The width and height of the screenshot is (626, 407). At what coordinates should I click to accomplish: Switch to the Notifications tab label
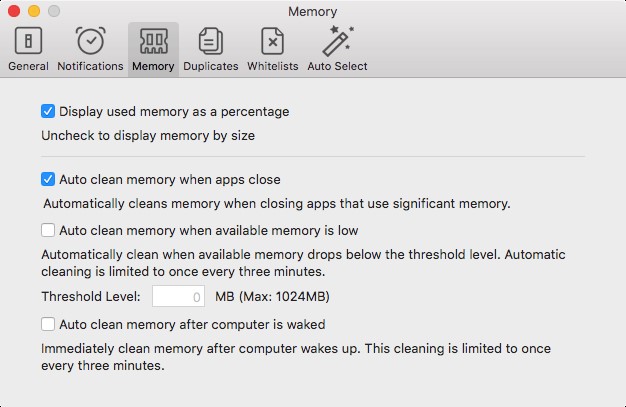pyautogui.click(x=90, y=67)
